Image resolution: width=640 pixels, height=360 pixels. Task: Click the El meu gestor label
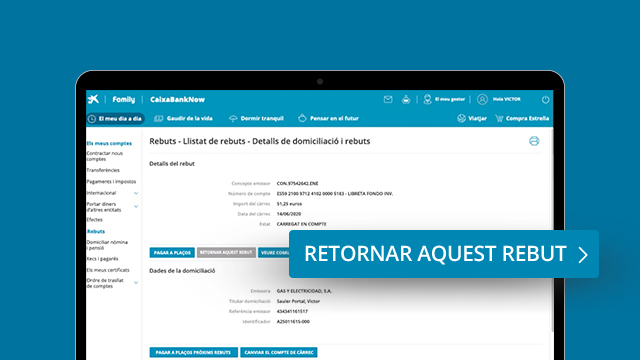450,99
